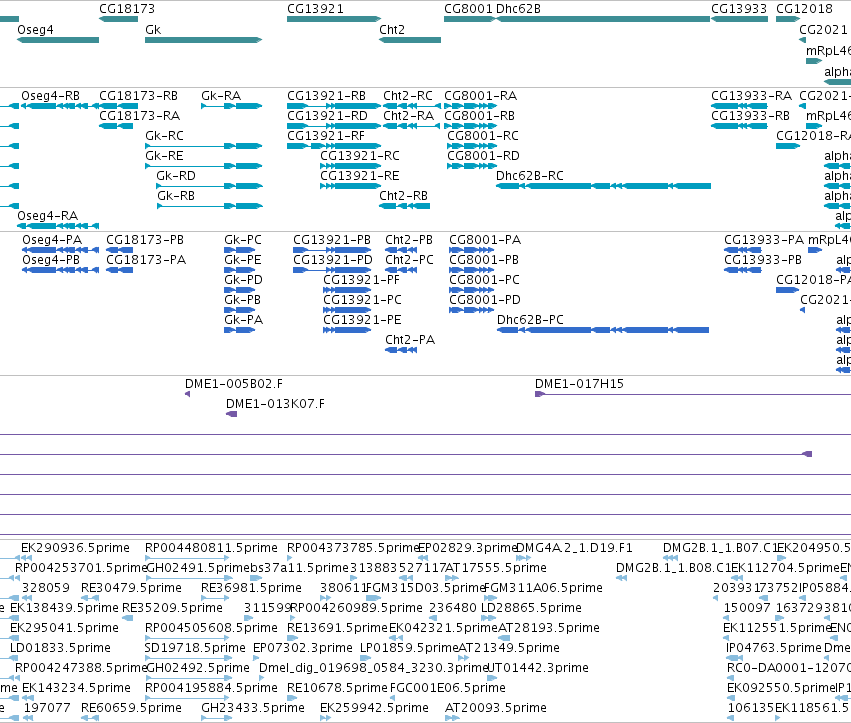
Task: Click the CG18173 gene label
Action: click(x=127, y=9)
